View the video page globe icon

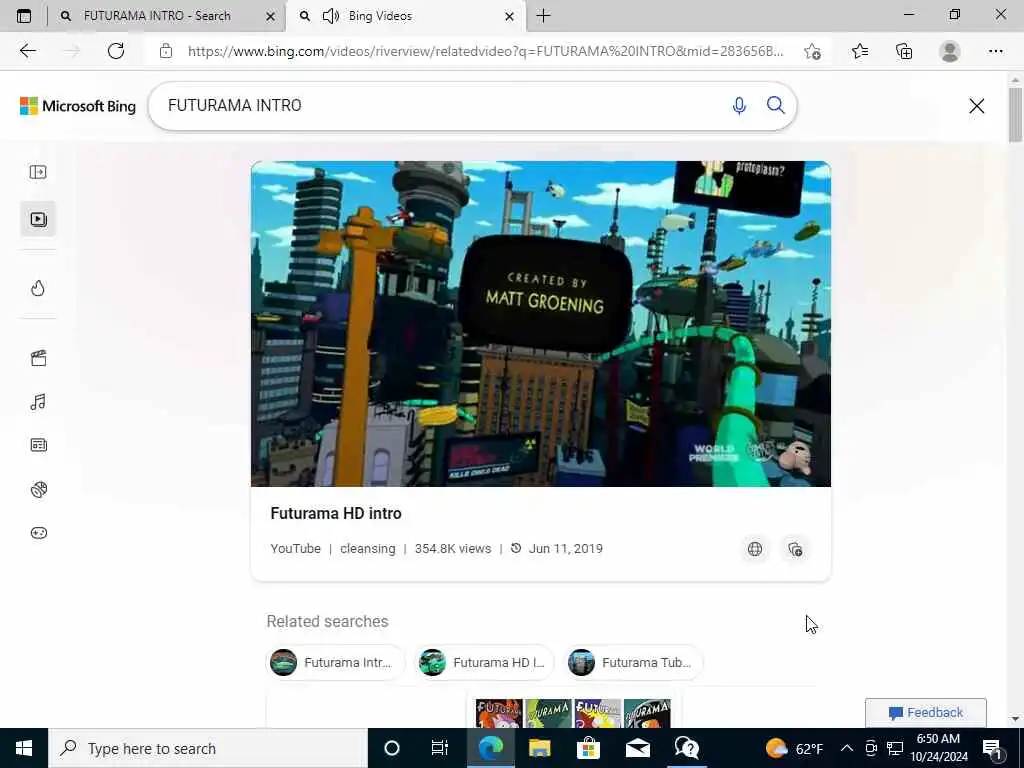(x=754, y=549)
